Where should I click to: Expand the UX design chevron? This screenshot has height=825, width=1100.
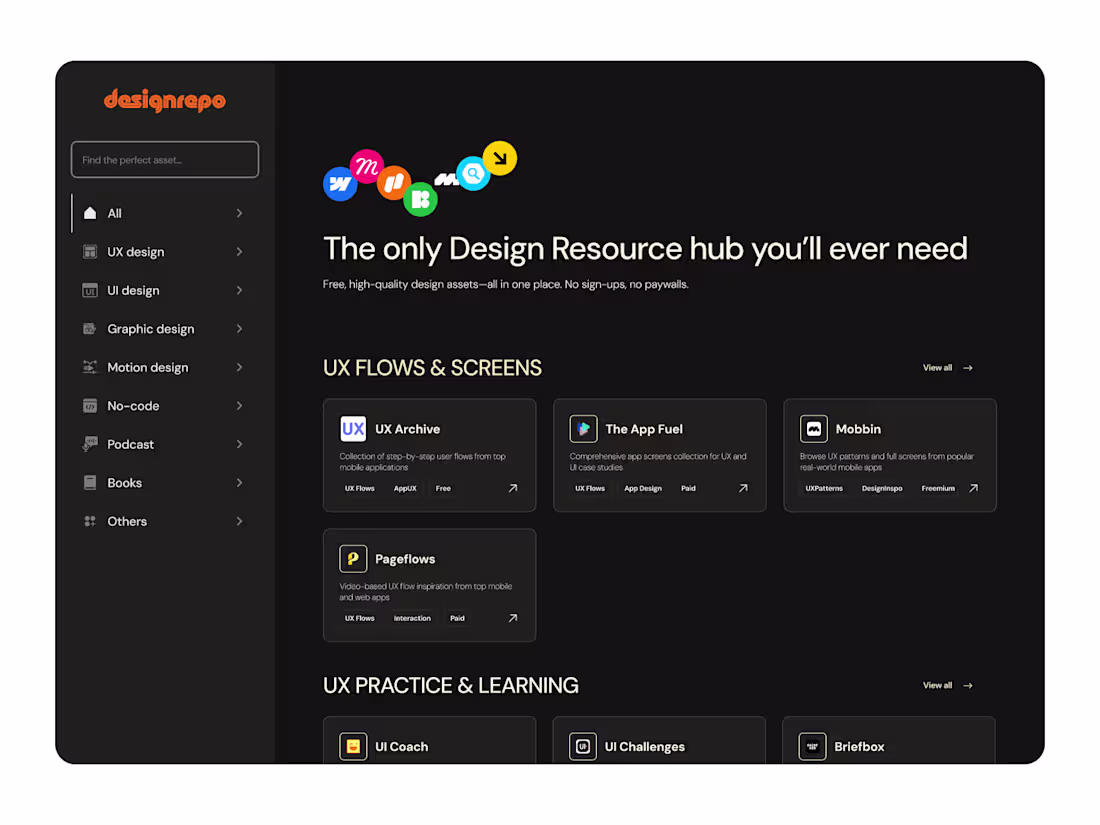point(239,252)
